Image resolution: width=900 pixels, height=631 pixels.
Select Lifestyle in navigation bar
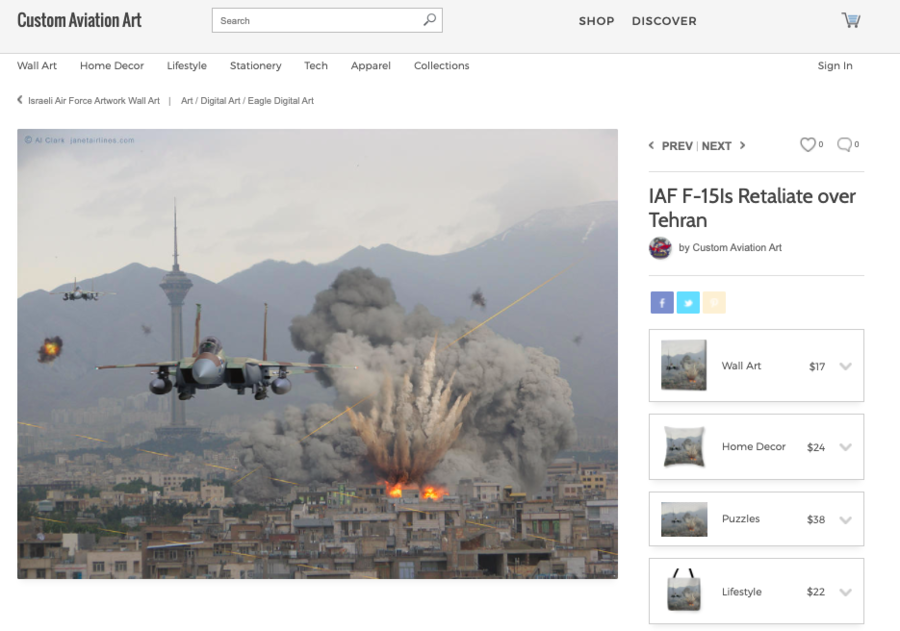pos(187,65)
